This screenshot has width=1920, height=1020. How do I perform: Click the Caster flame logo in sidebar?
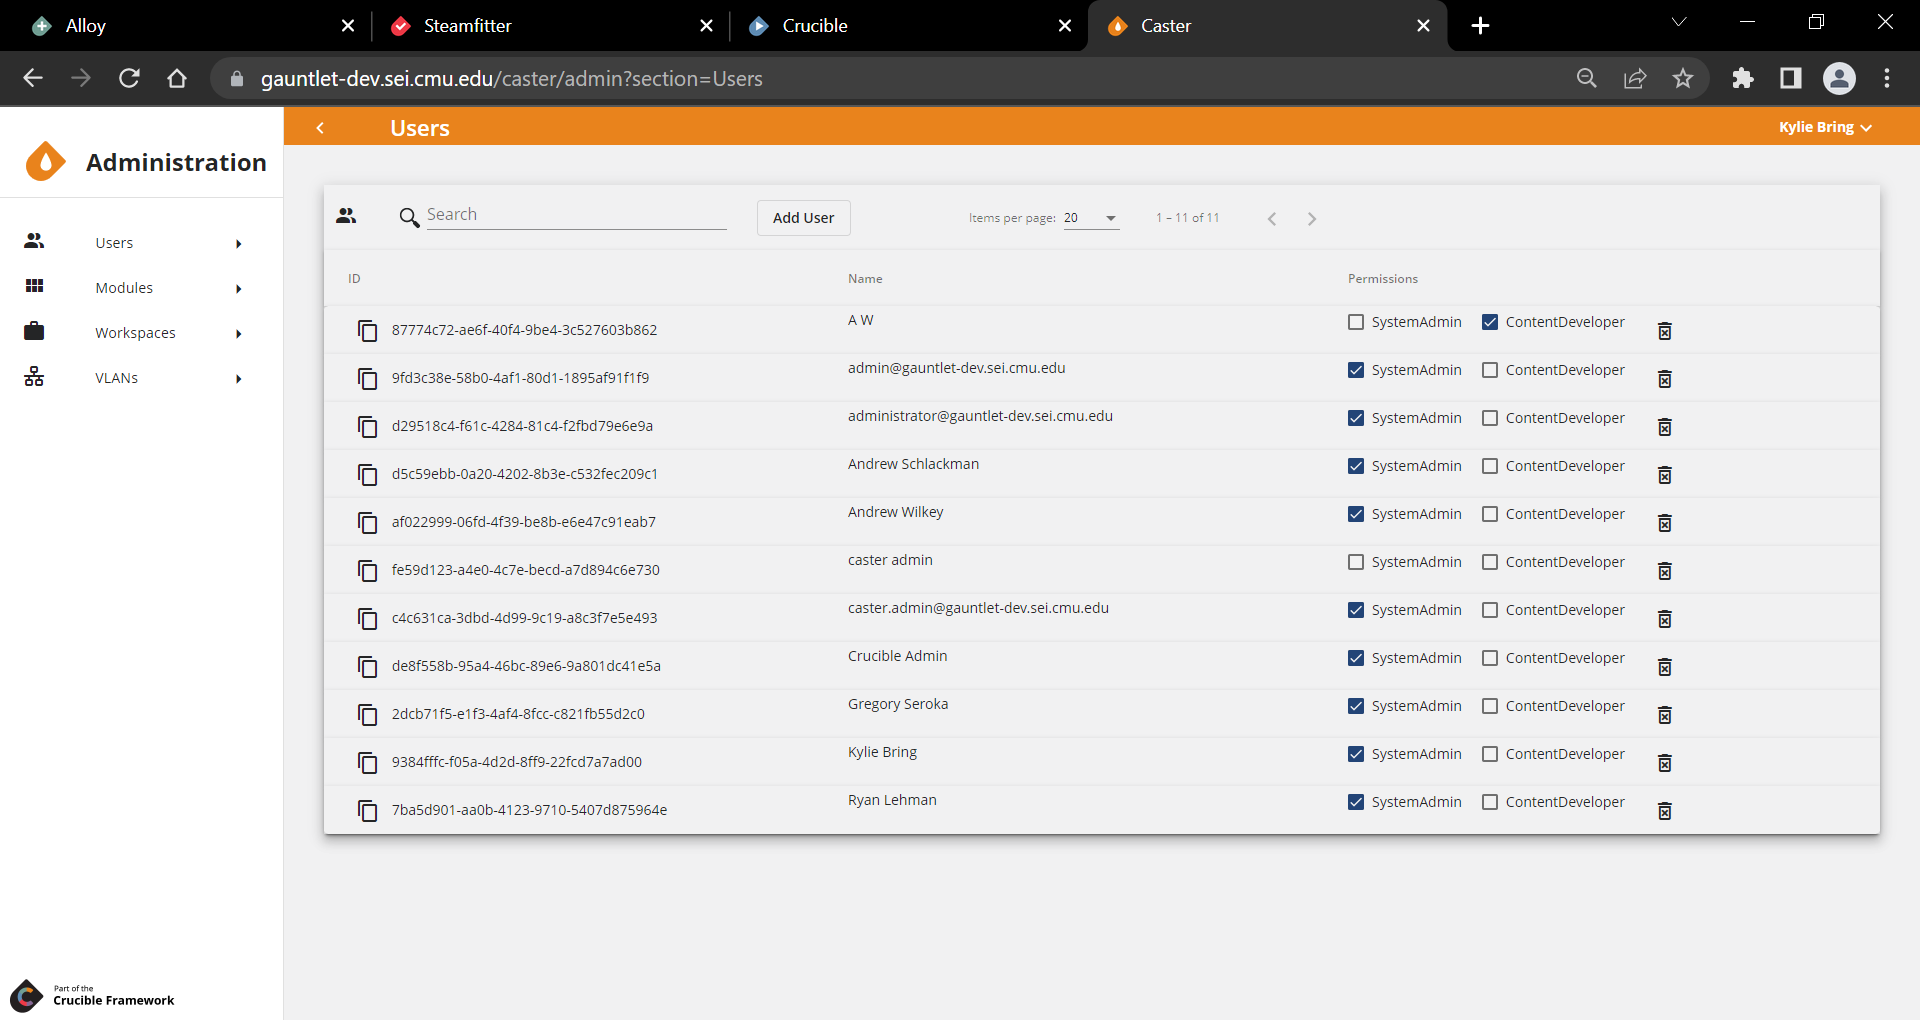coord(45,162)
